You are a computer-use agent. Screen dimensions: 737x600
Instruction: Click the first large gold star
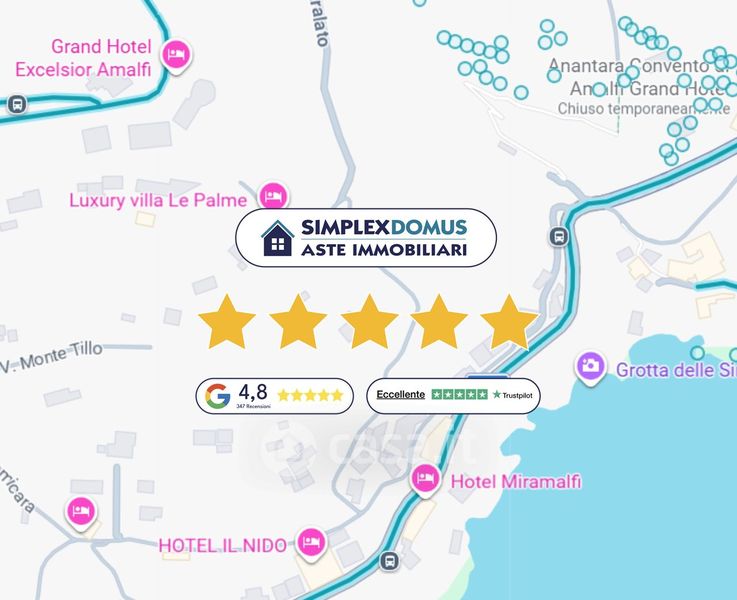coord(227,322)
